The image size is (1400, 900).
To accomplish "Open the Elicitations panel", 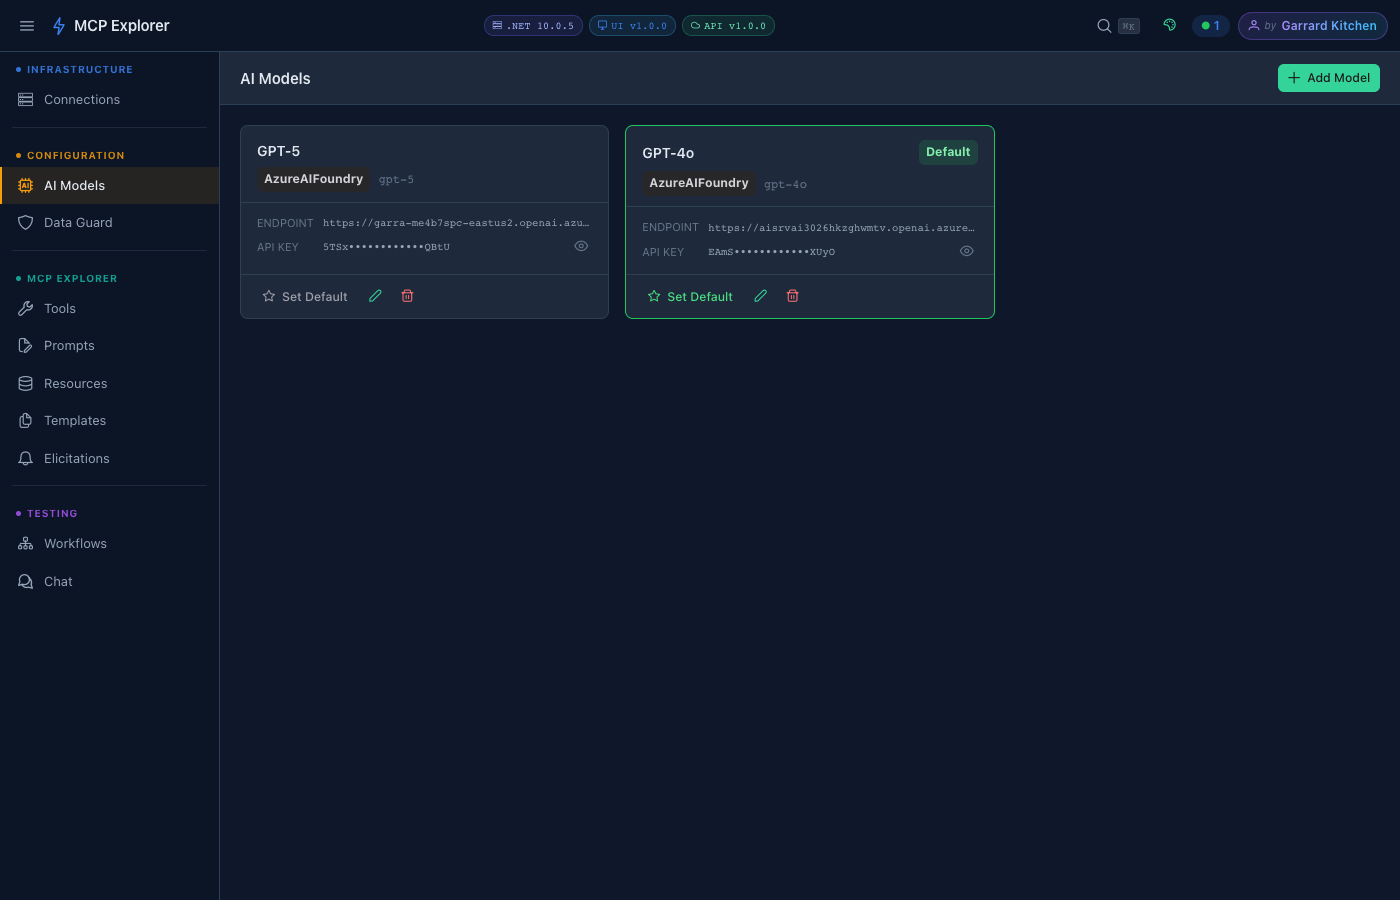I will coord(77,458).
